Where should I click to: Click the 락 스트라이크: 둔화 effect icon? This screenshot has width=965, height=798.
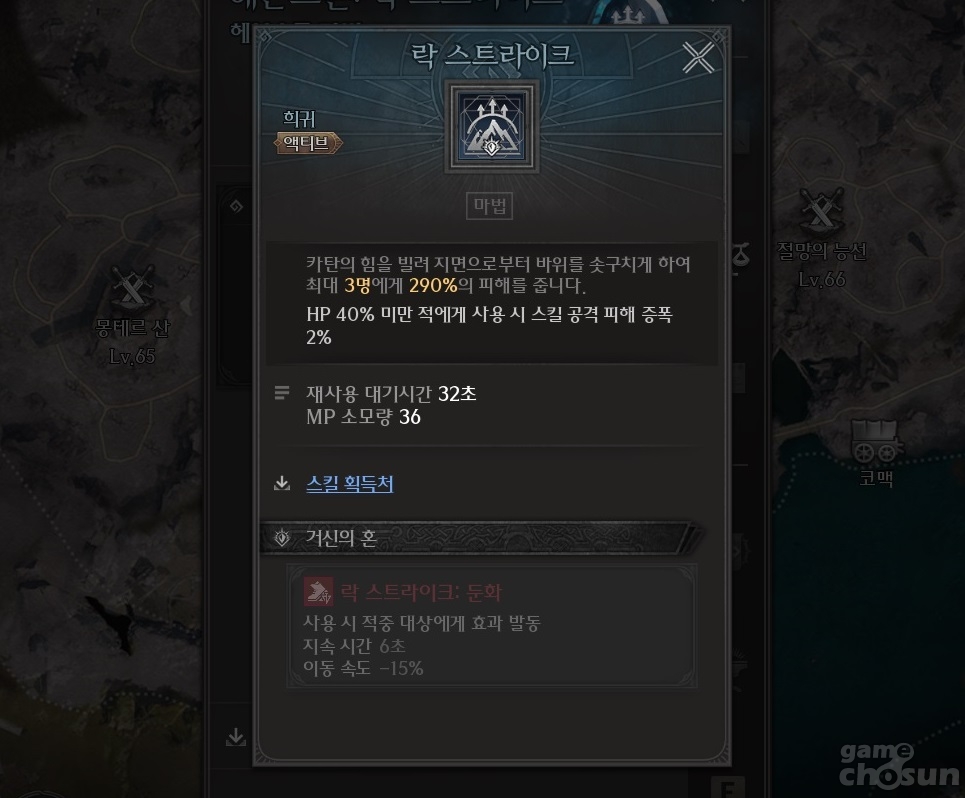[318, 592]
